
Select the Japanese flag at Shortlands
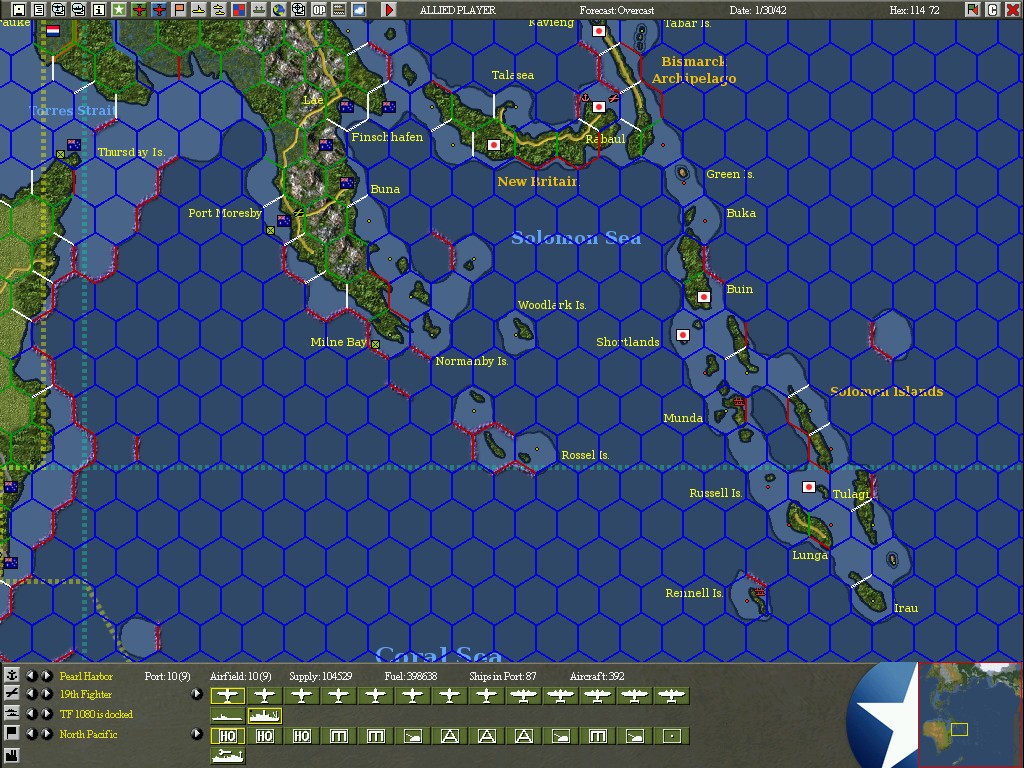682,335
